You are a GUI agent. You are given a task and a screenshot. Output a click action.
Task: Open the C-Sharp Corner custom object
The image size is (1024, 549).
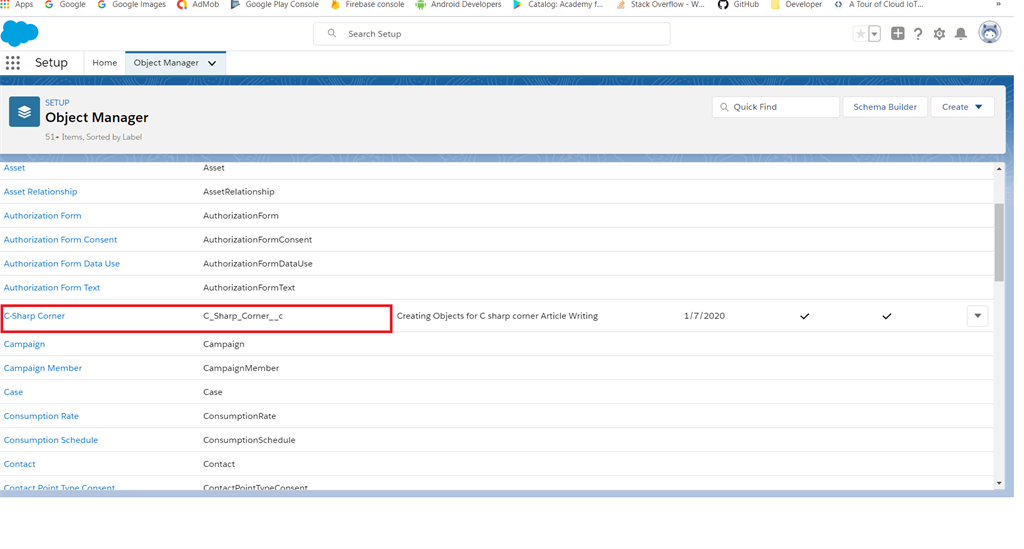coord(35,316)
